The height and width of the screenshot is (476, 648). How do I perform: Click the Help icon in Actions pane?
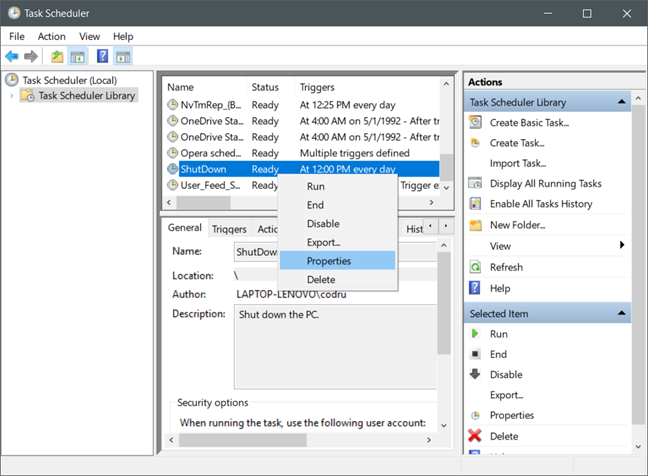point(475,288)
